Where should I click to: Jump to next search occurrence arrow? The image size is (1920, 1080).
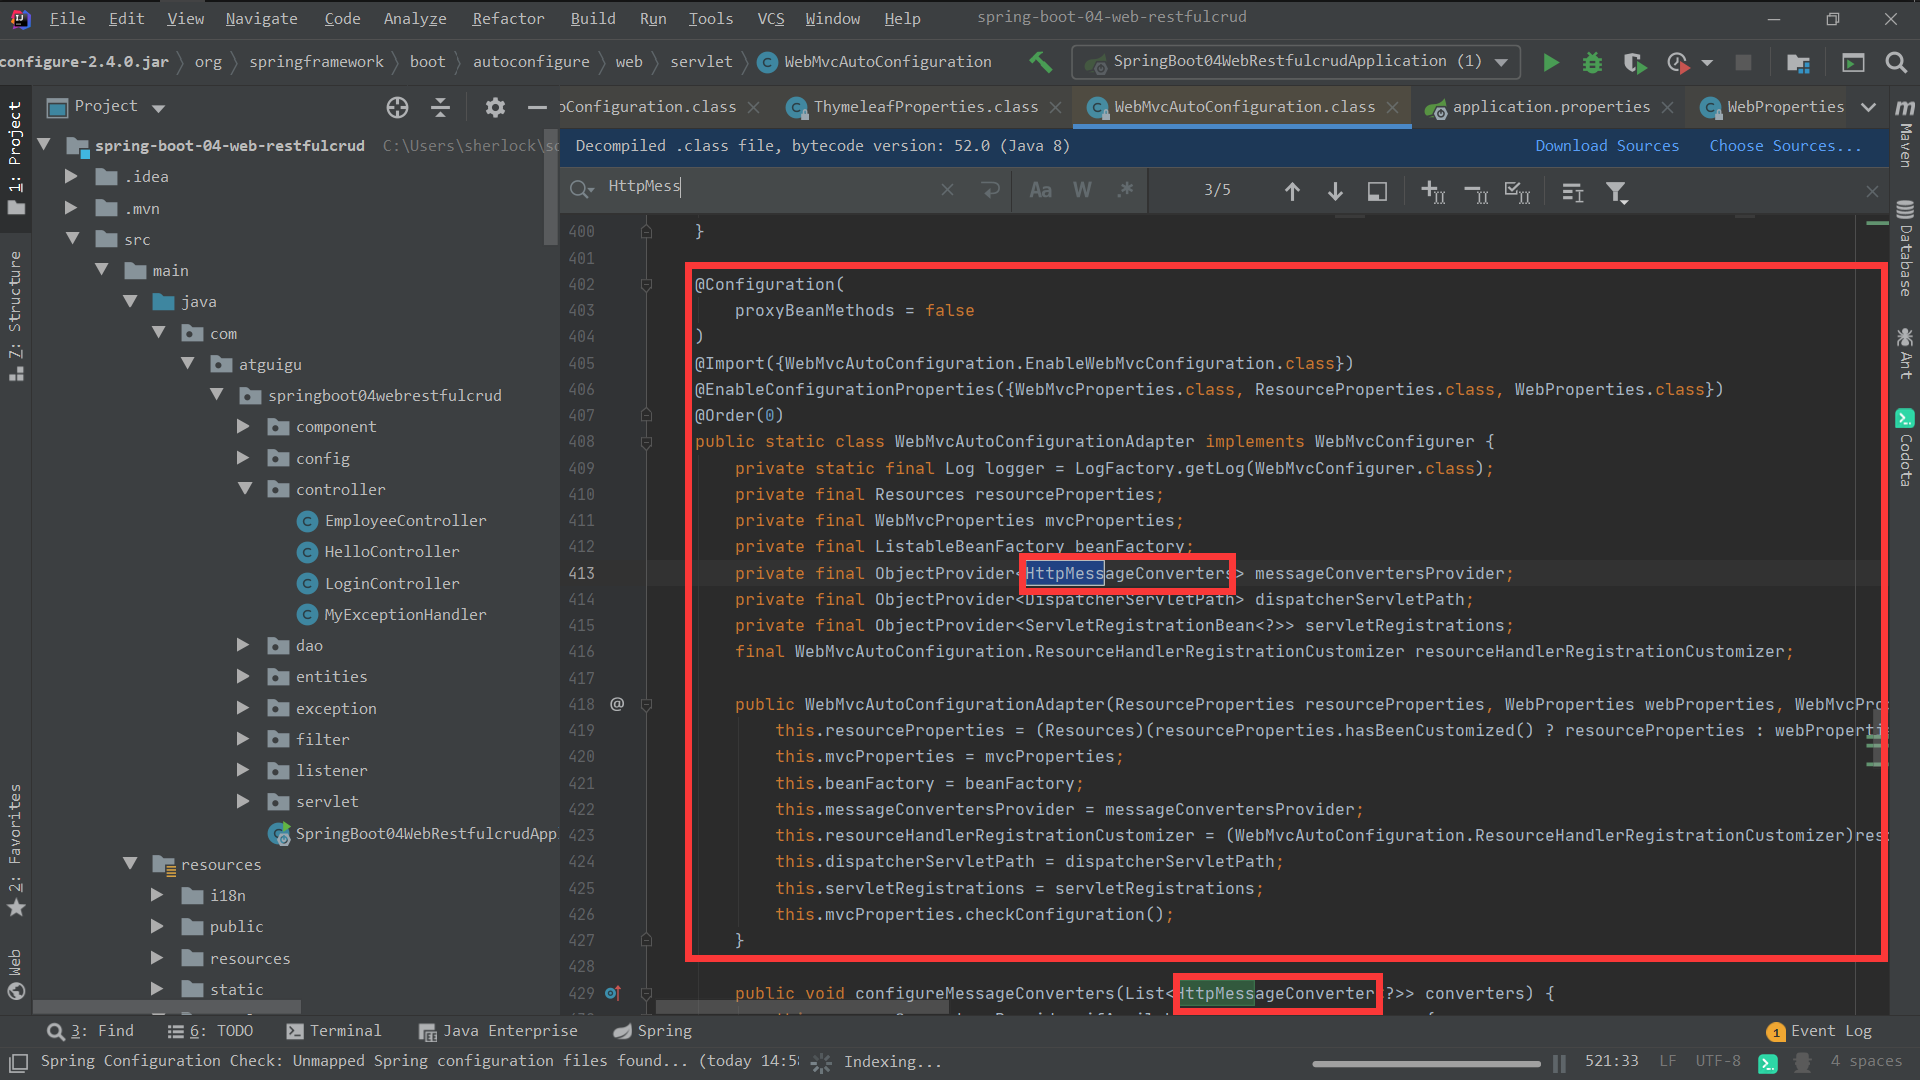coord(1335,191)
